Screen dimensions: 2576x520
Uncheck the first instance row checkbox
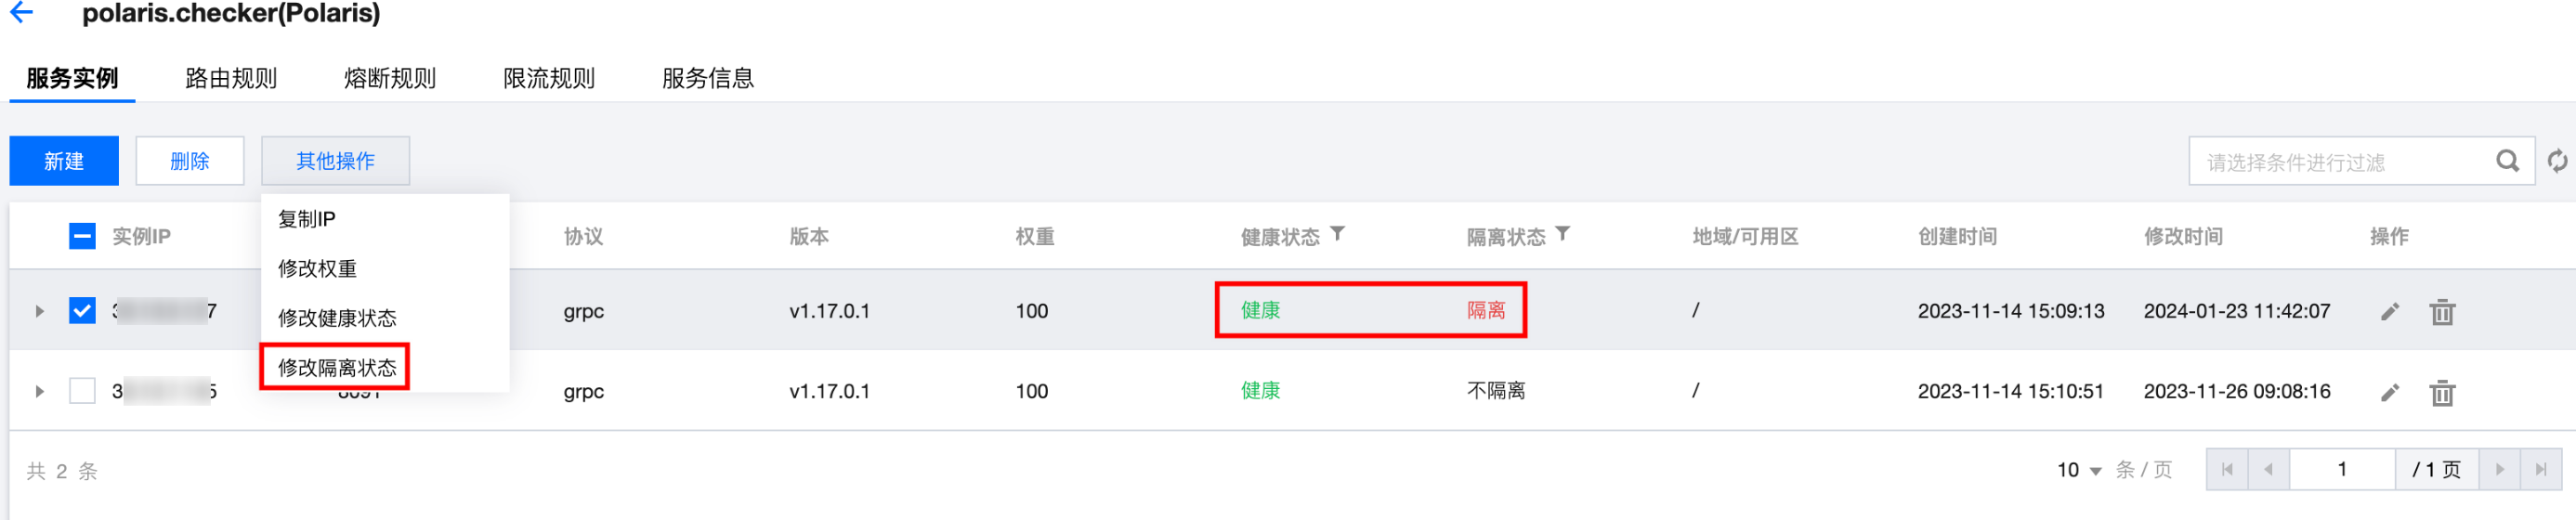click(82, 310)
